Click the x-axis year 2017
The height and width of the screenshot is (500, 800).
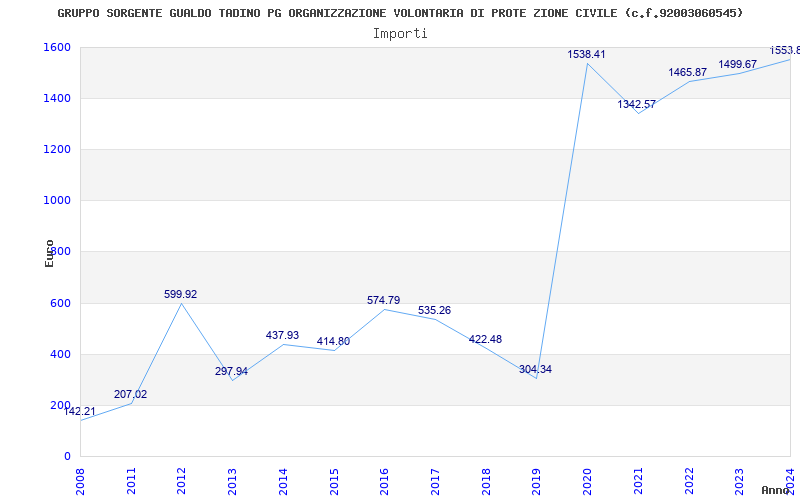click(x=435, y=482)
